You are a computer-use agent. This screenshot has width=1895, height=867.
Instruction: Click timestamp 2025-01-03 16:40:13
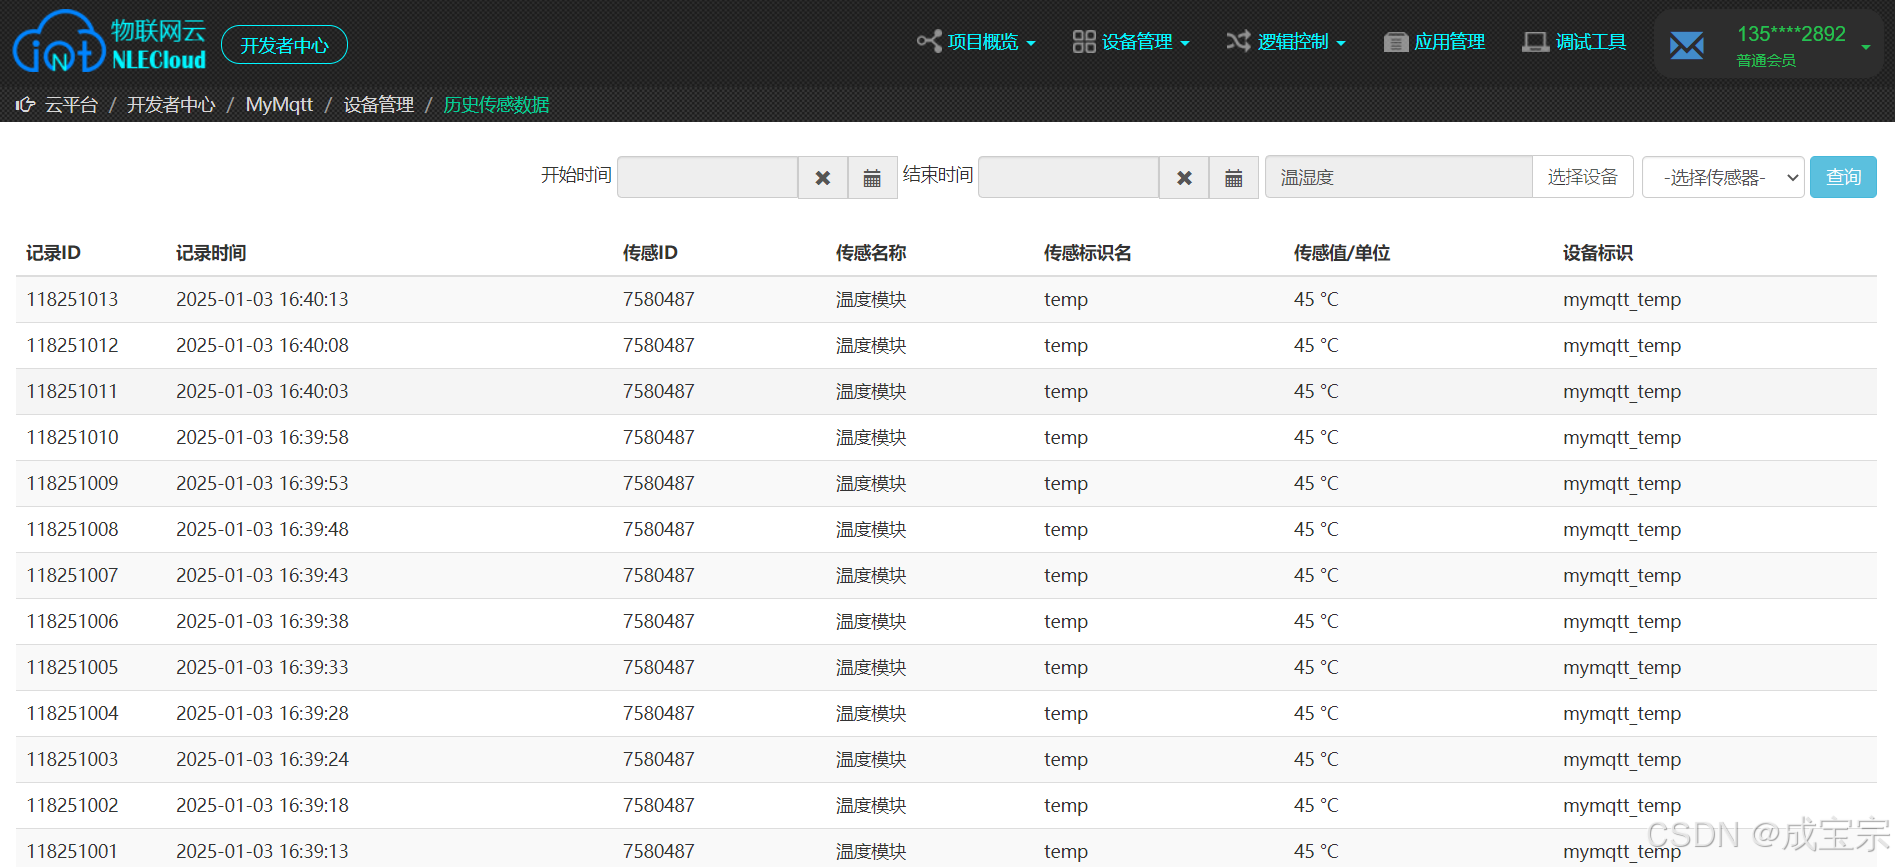(x=262, y=299)
